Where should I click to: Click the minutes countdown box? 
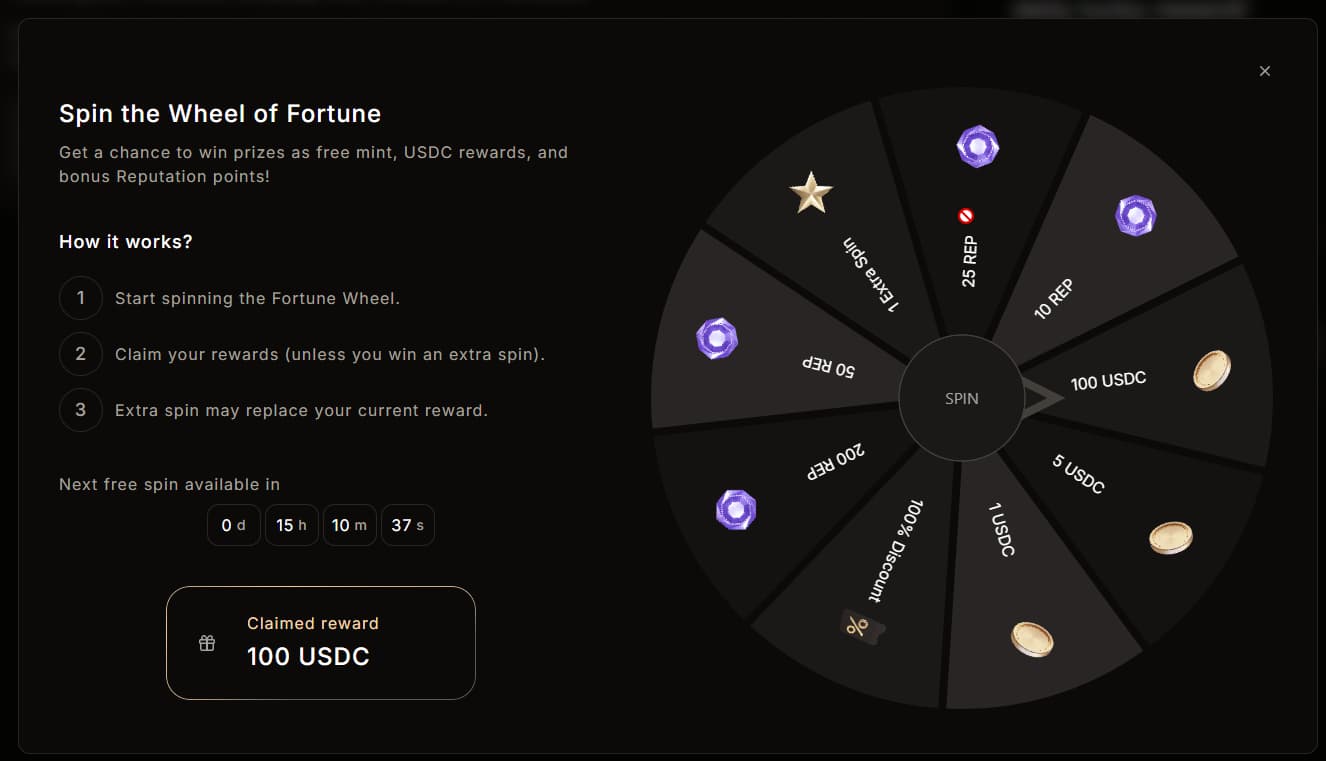click(349, 525)
